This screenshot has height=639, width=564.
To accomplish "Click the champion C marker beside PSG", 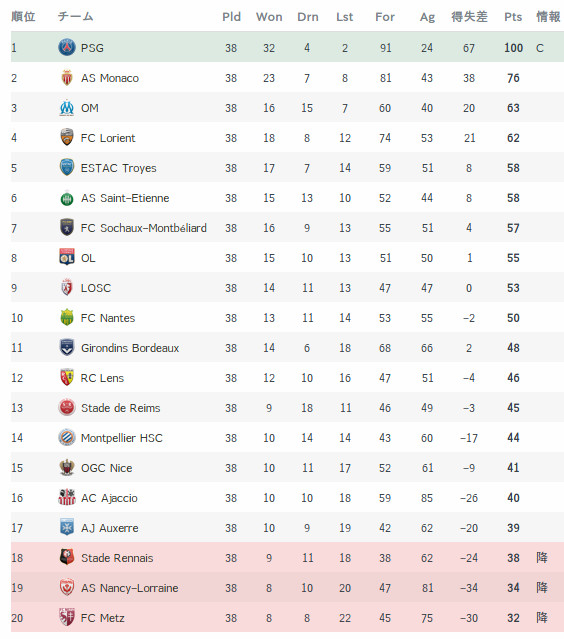I will point(540,48).
